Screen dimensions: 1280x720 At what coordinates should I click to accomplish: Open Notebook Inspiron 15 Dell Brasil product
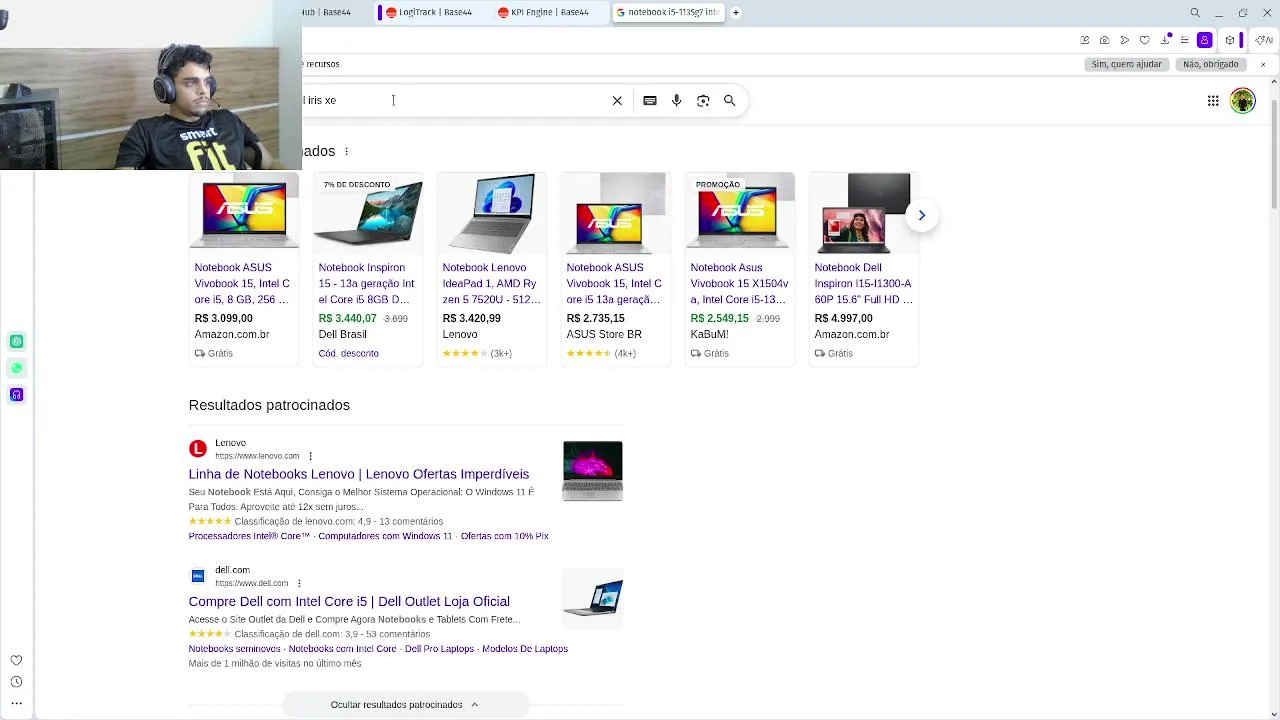click(367, 270)
